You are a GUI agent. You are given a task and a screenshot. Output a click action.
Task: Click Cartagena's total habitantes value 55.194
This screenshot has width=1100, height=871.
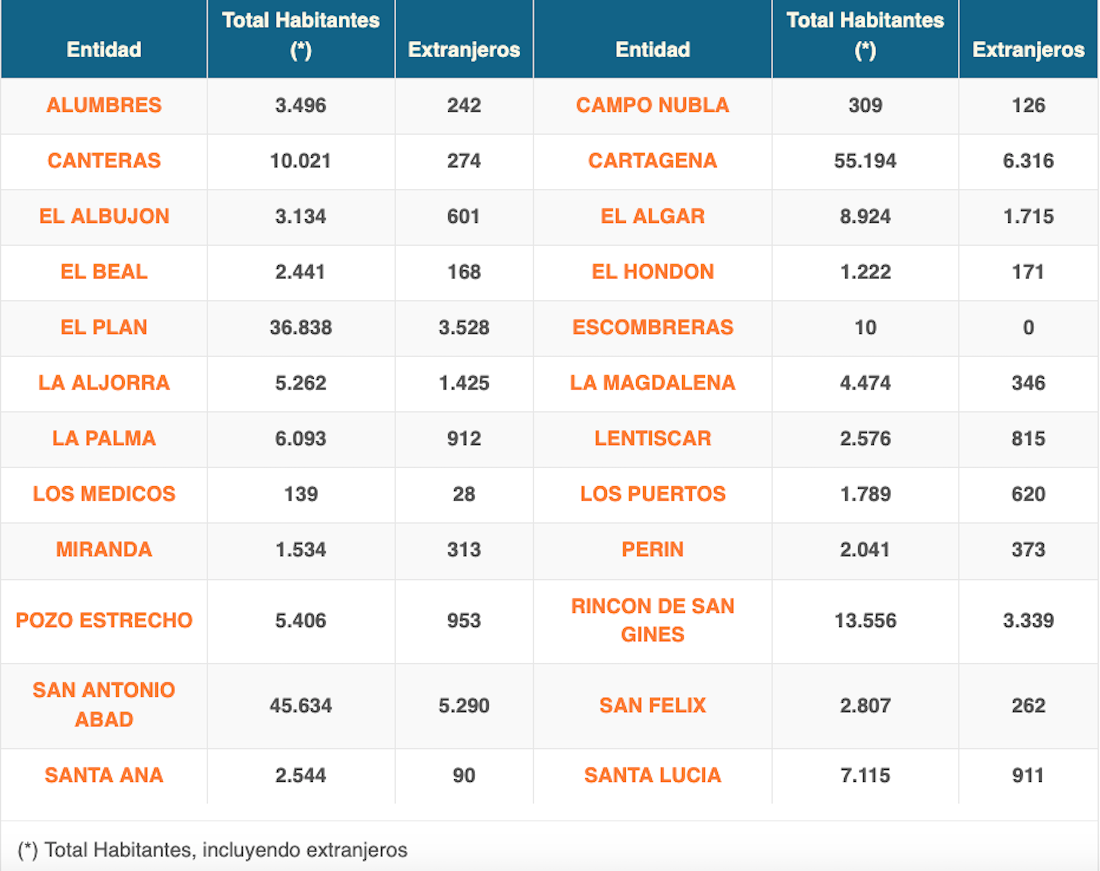click(865, 161)
